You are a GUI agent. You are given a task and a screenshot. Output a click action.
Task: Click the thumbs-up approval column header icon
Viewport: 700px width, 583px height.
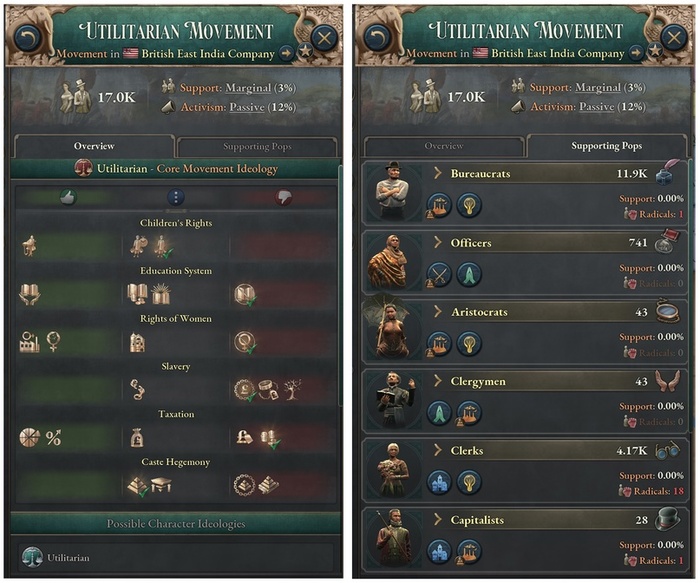pyautogui.click(x=68, y=197)
